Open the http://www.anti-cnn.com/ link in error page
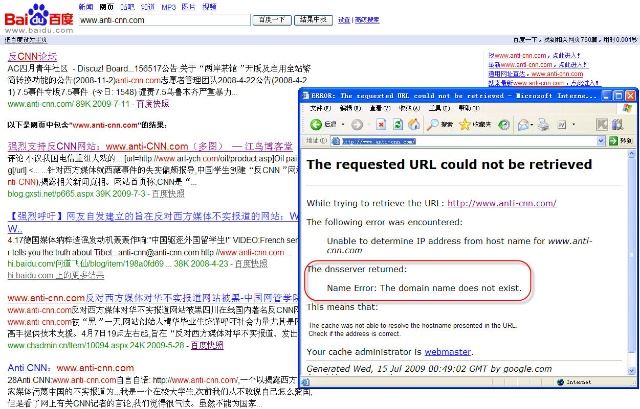640x409 pixels. point(502,203)
